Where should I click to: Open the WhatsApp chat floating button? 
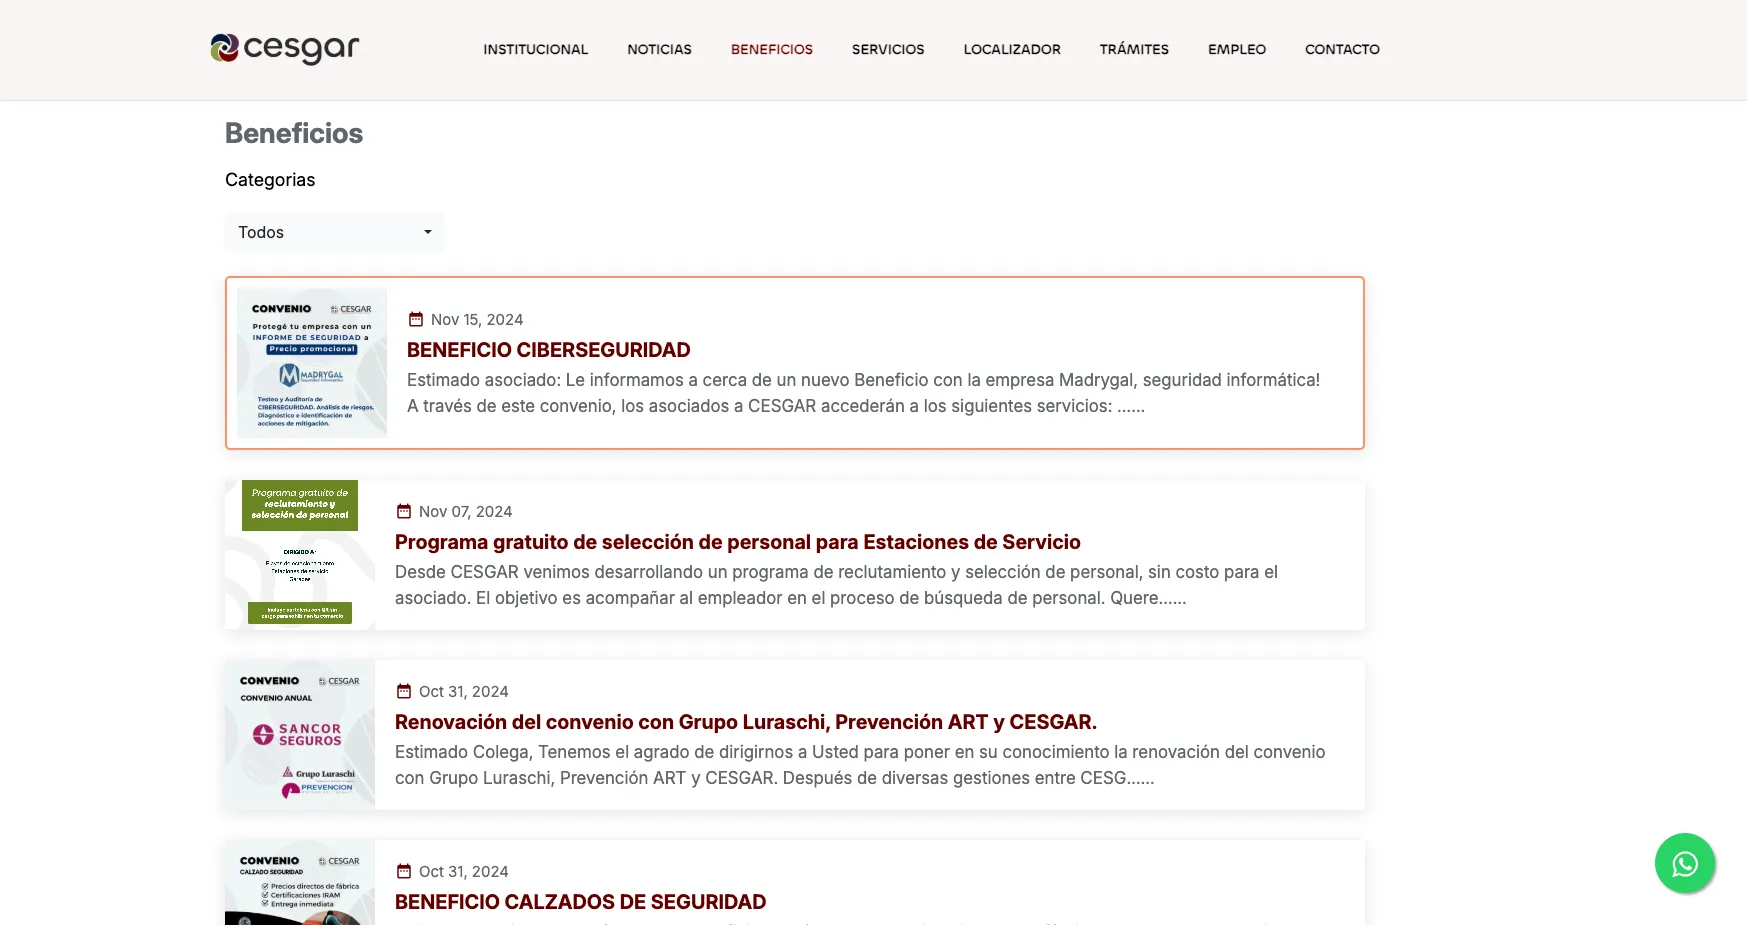[x=1685, y=863]
